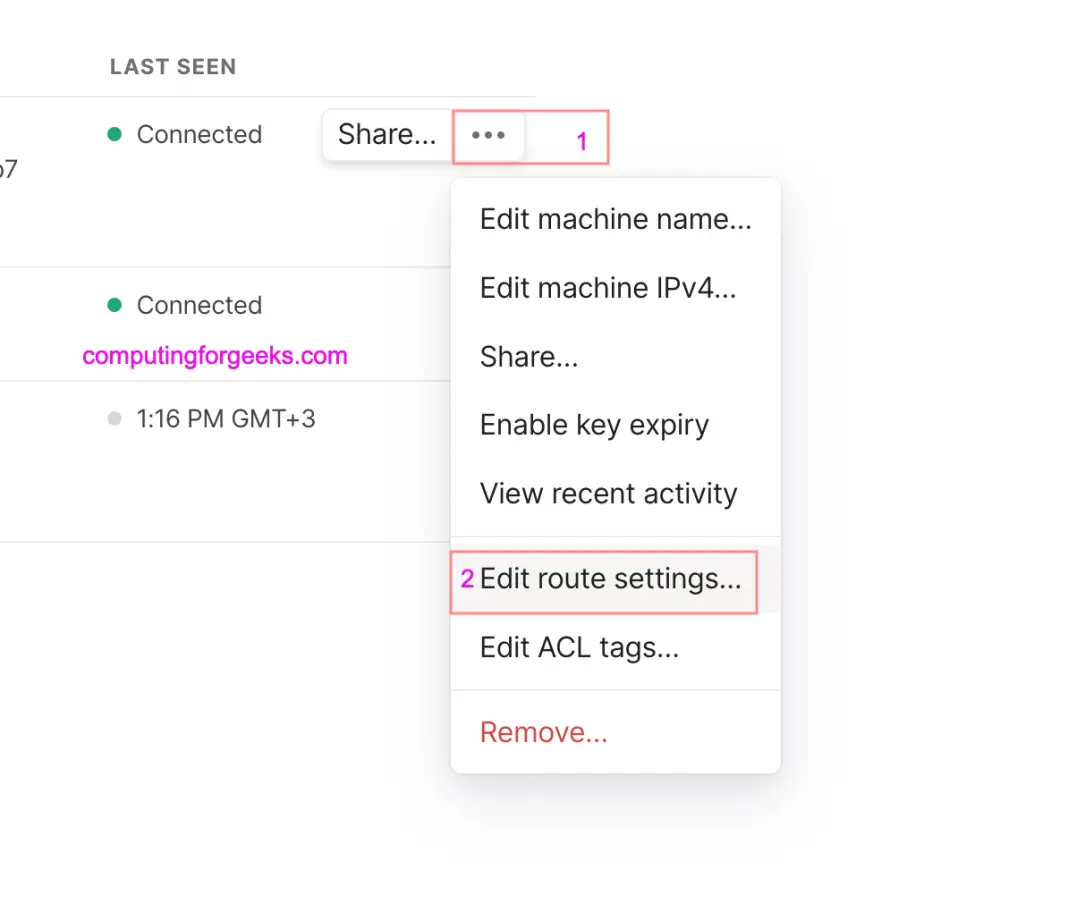The image size is (1068, 912).
Task: Open the computingforgeeks.com link text
Action: 215,356
